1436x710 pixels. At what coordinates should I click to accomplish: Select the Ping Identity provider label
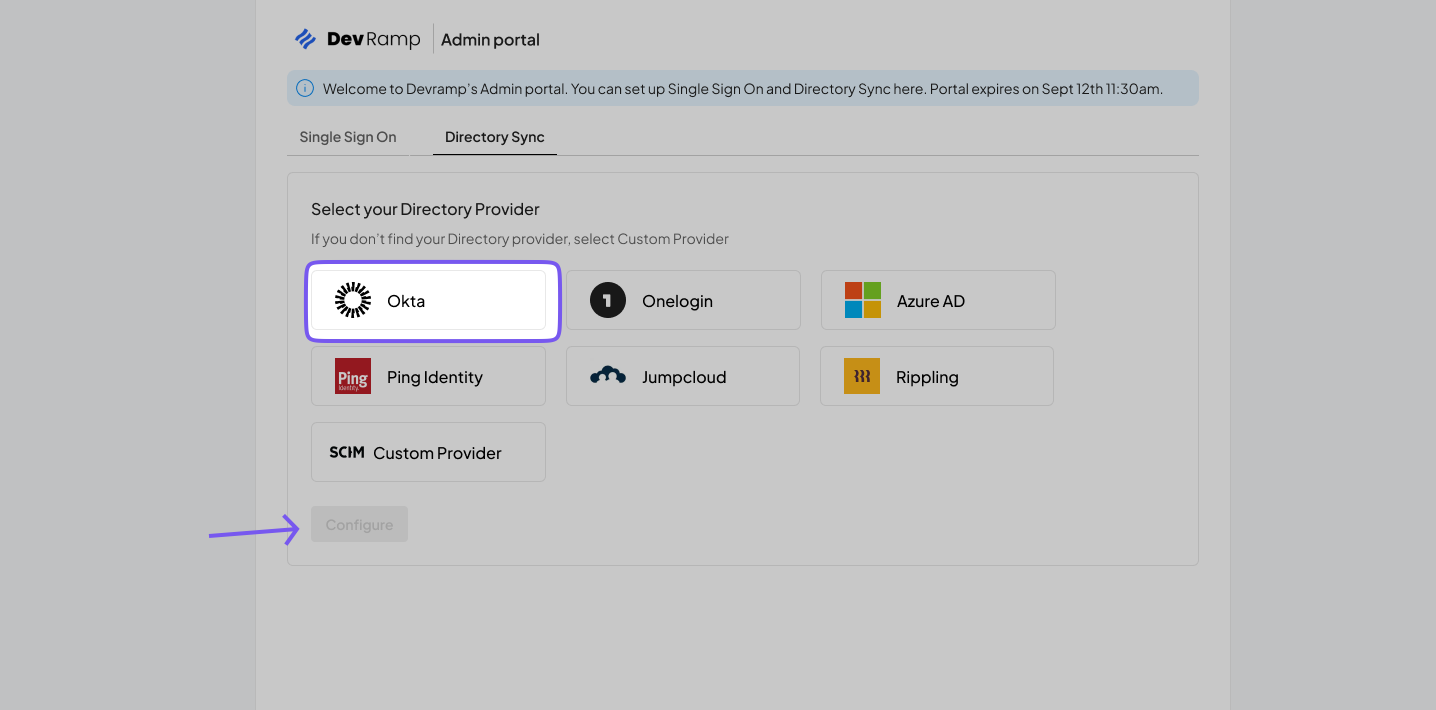(x=435, y=377)
